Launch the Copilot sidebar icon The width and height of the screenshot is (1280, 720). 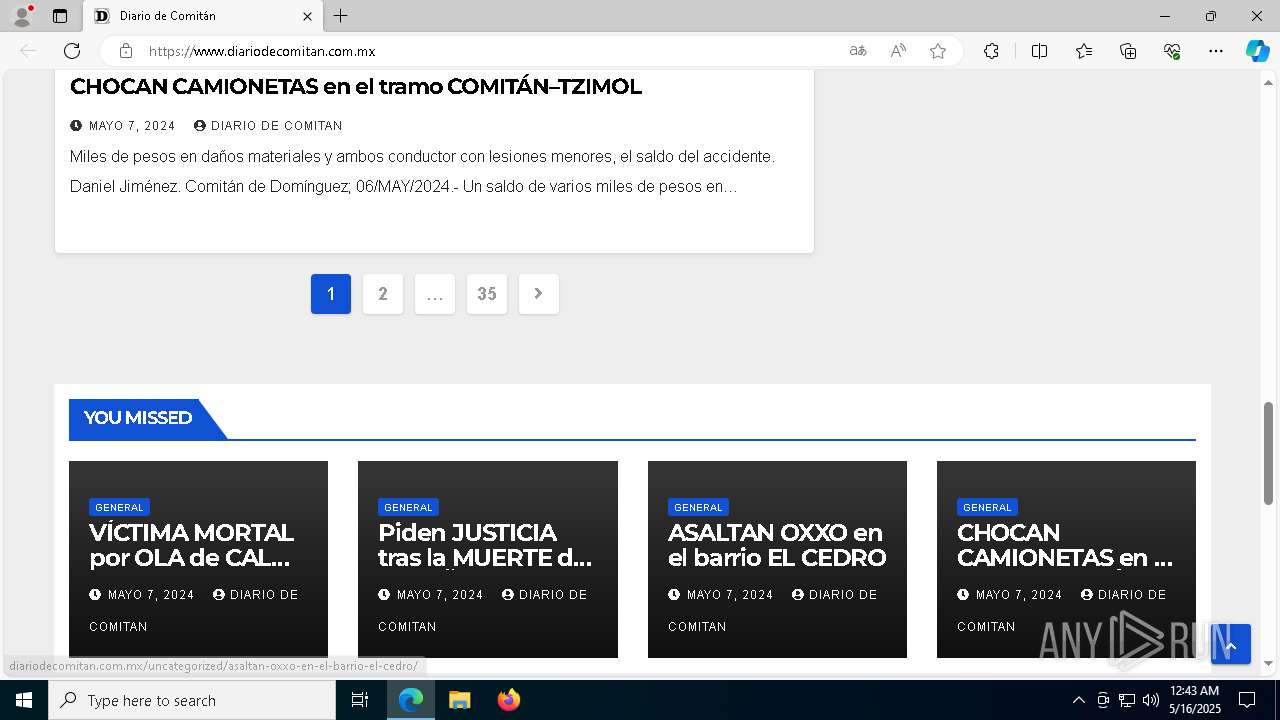pos(1257,51)
